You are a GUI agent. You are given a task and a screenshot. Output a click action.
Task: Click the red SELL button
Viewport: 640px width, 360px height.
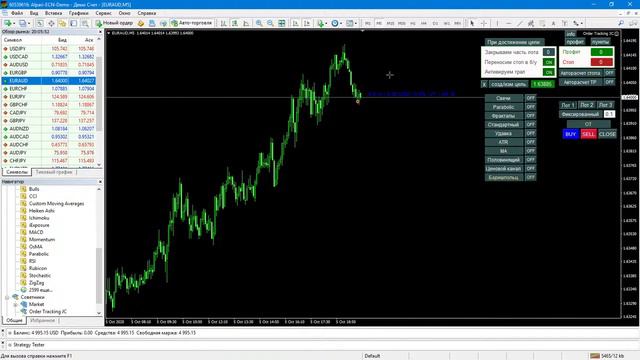click(x=588, y=134)
